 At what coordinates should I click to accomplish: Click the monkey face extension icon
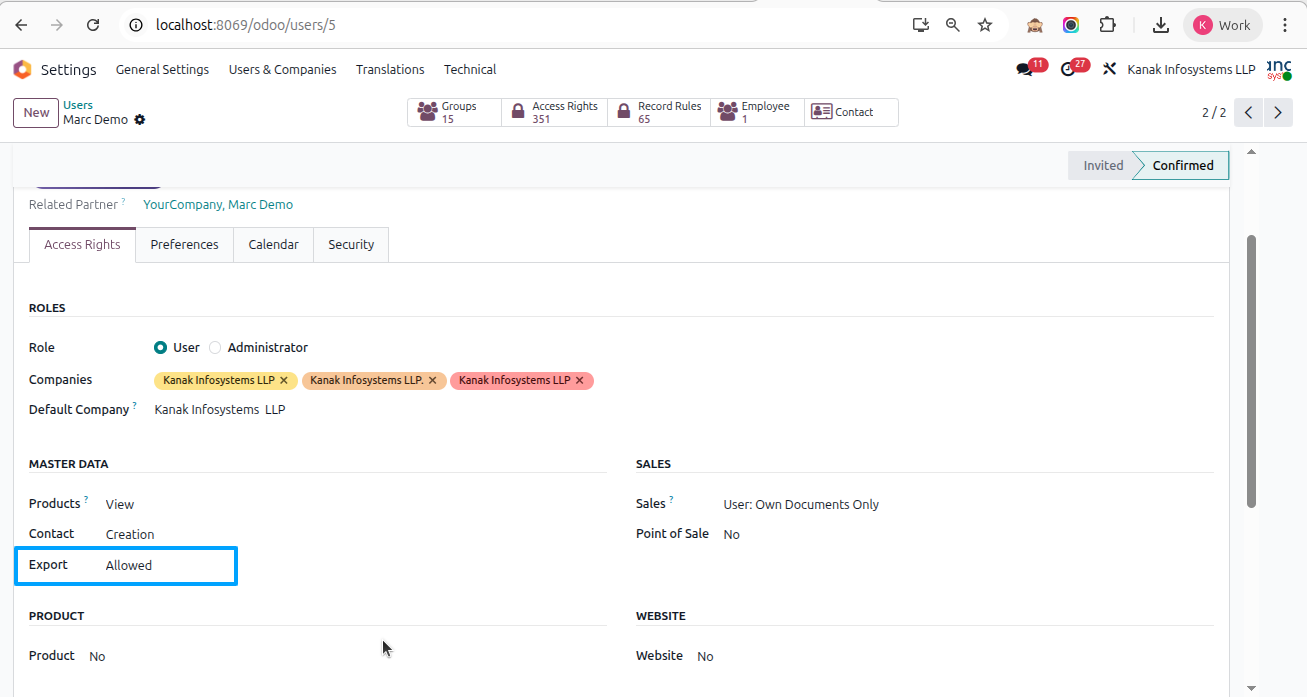(x=1035, y=25)
